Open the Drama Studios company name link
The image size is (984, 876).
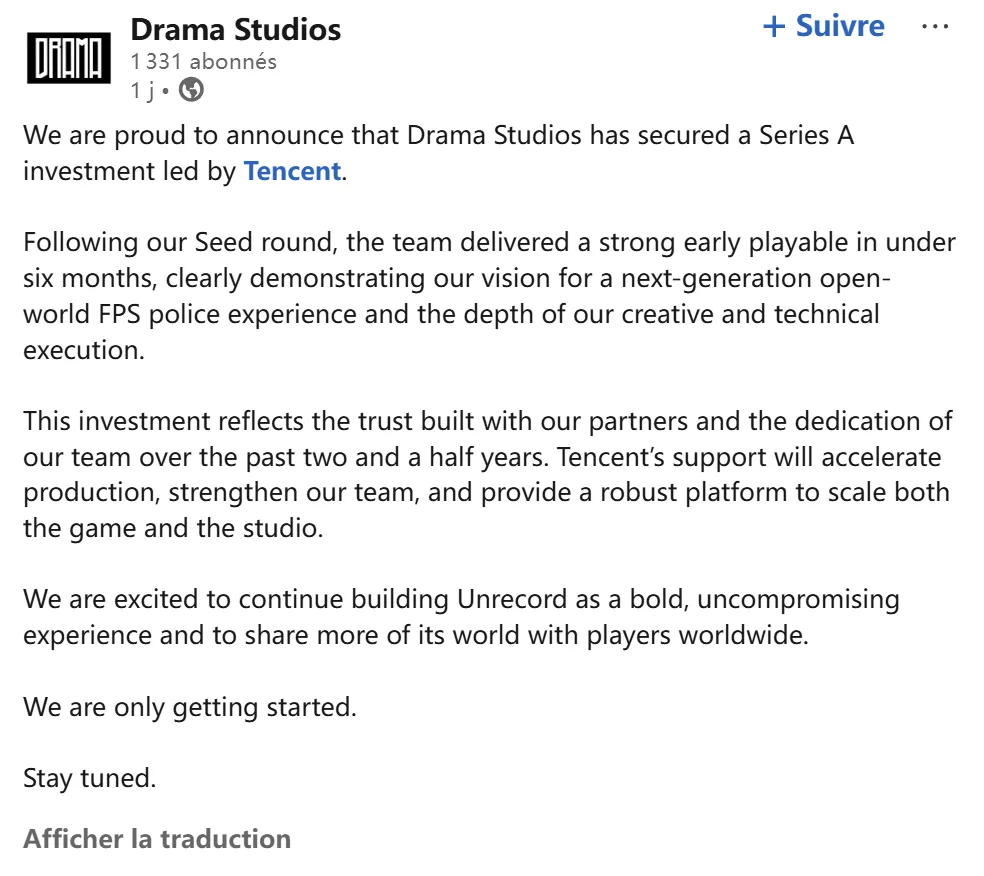click(236, 29)
